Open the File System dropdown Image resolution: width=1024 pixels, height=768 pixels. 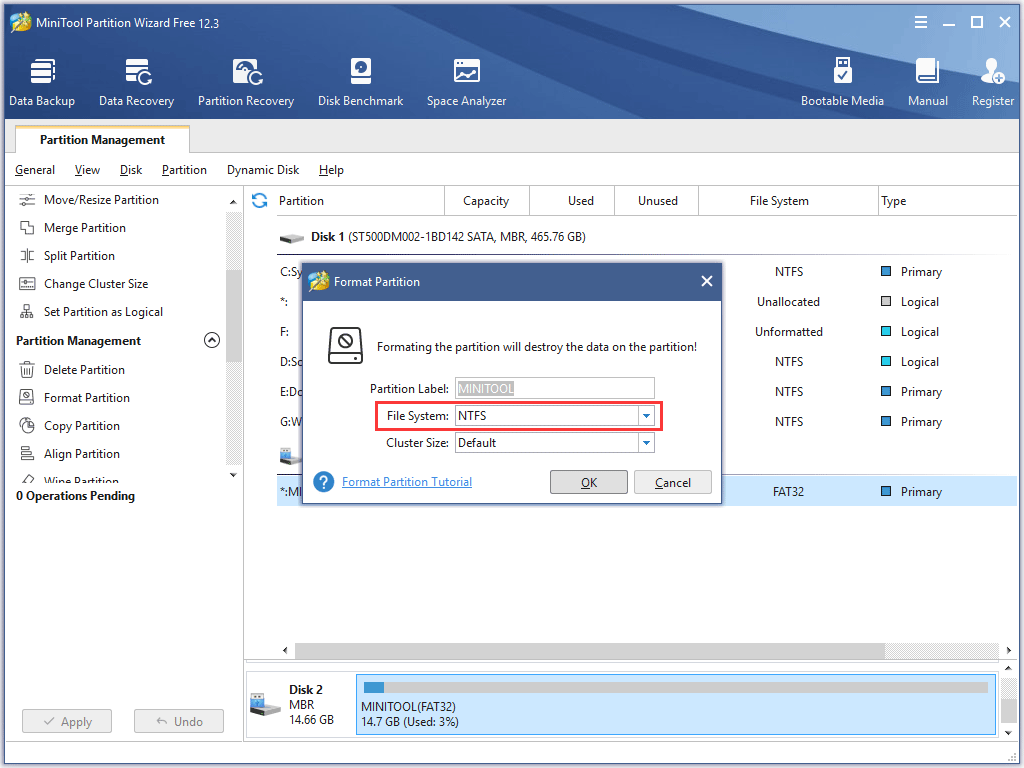(x=646, y=416)
